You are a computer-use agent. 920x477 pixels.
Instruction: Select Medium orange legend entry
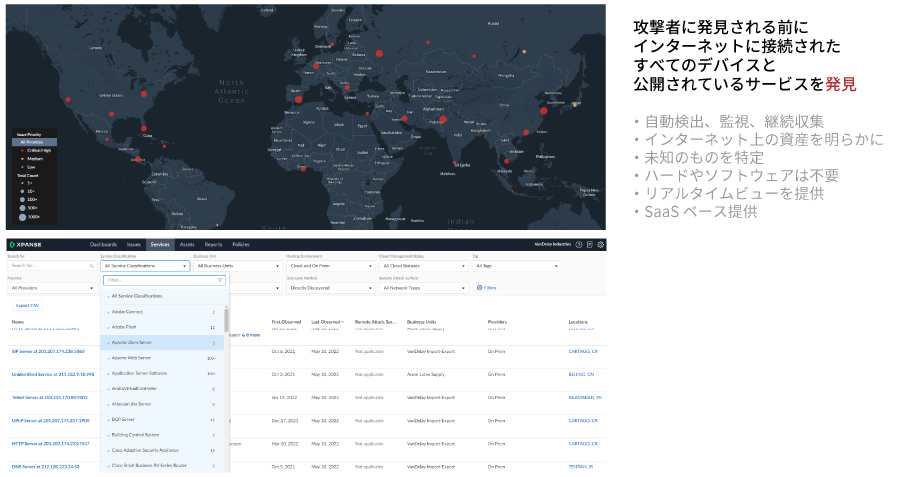pyautogui.click(x=32, y=158)
